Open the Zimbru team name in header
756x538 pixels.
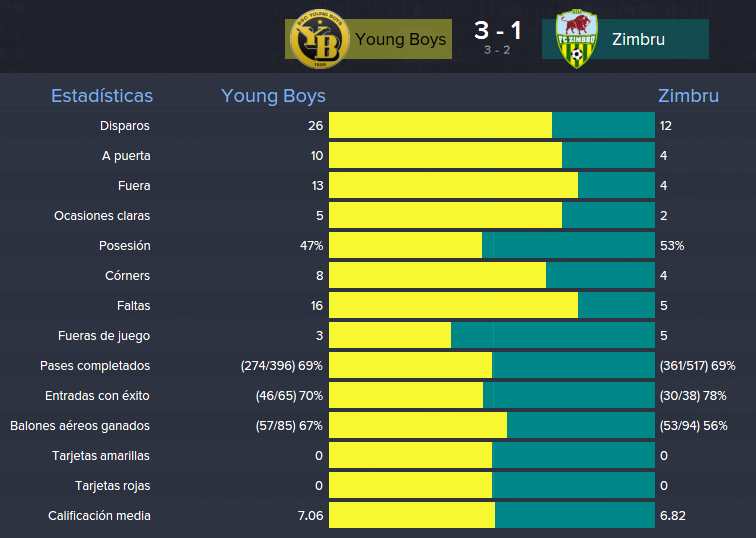638,40
